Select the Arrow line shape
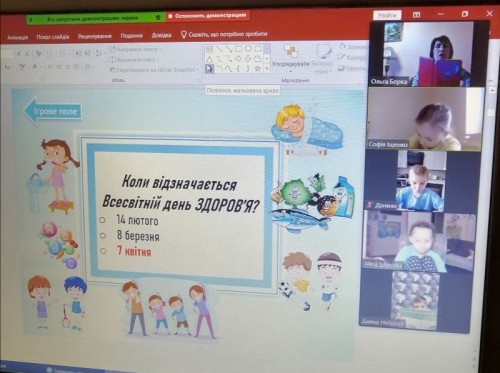The height and width of the screenshot is (373, 500). coord(229,49)
